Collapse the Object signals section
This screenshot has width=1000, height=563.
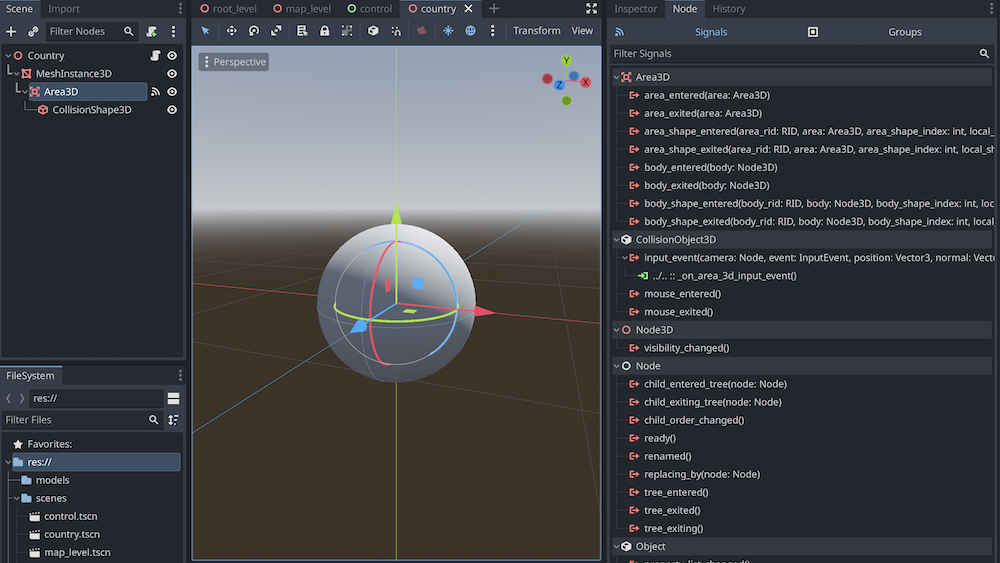tap(617, 546)
